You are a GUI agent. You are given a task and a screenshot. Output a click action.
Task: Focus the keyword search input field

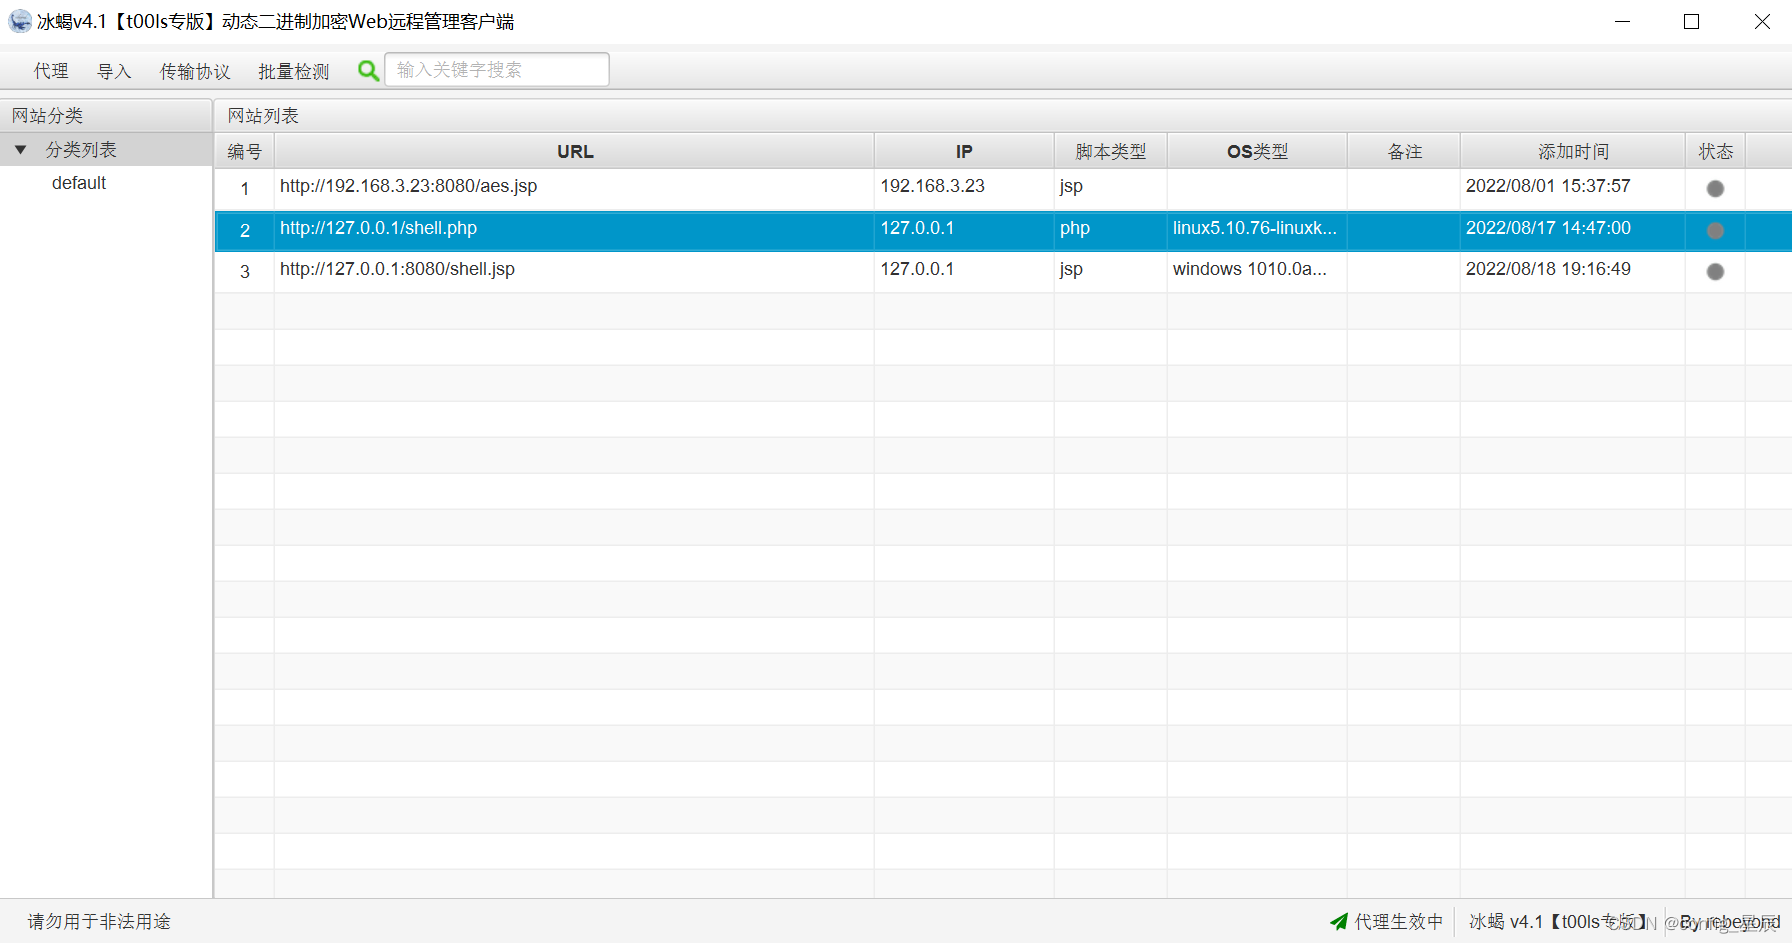point(497,70)
